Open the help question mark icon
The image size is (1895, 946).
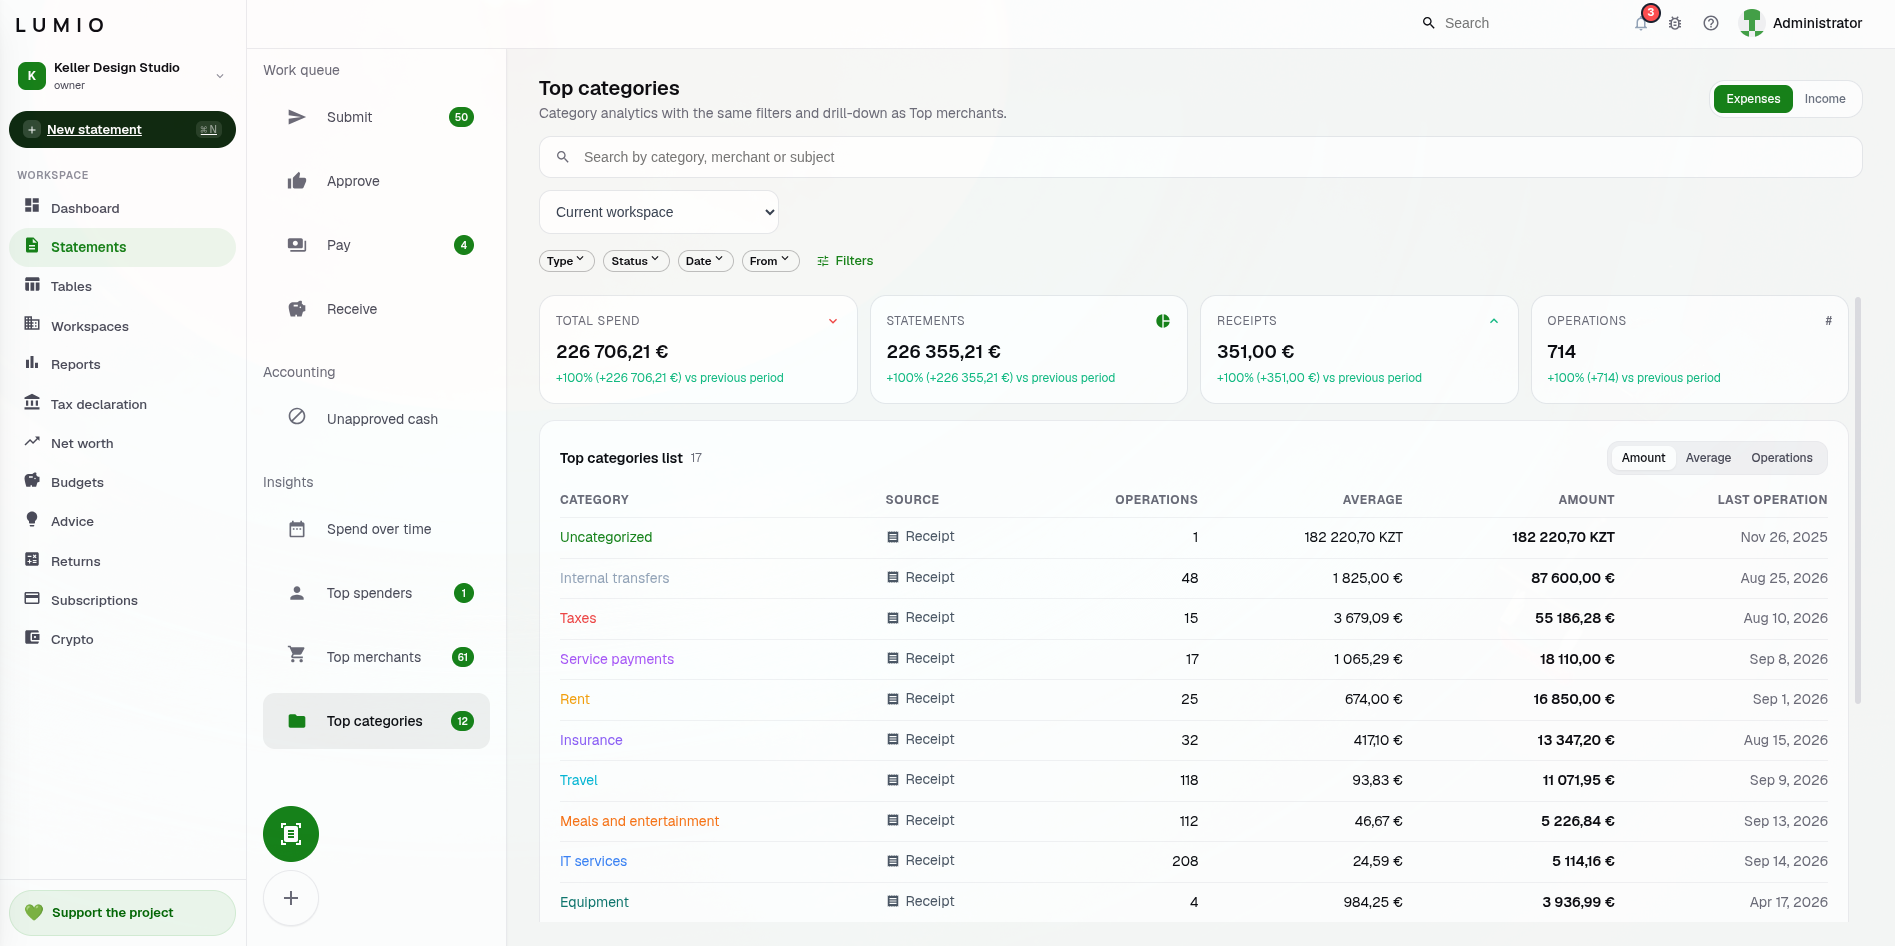coord(1711,23)
